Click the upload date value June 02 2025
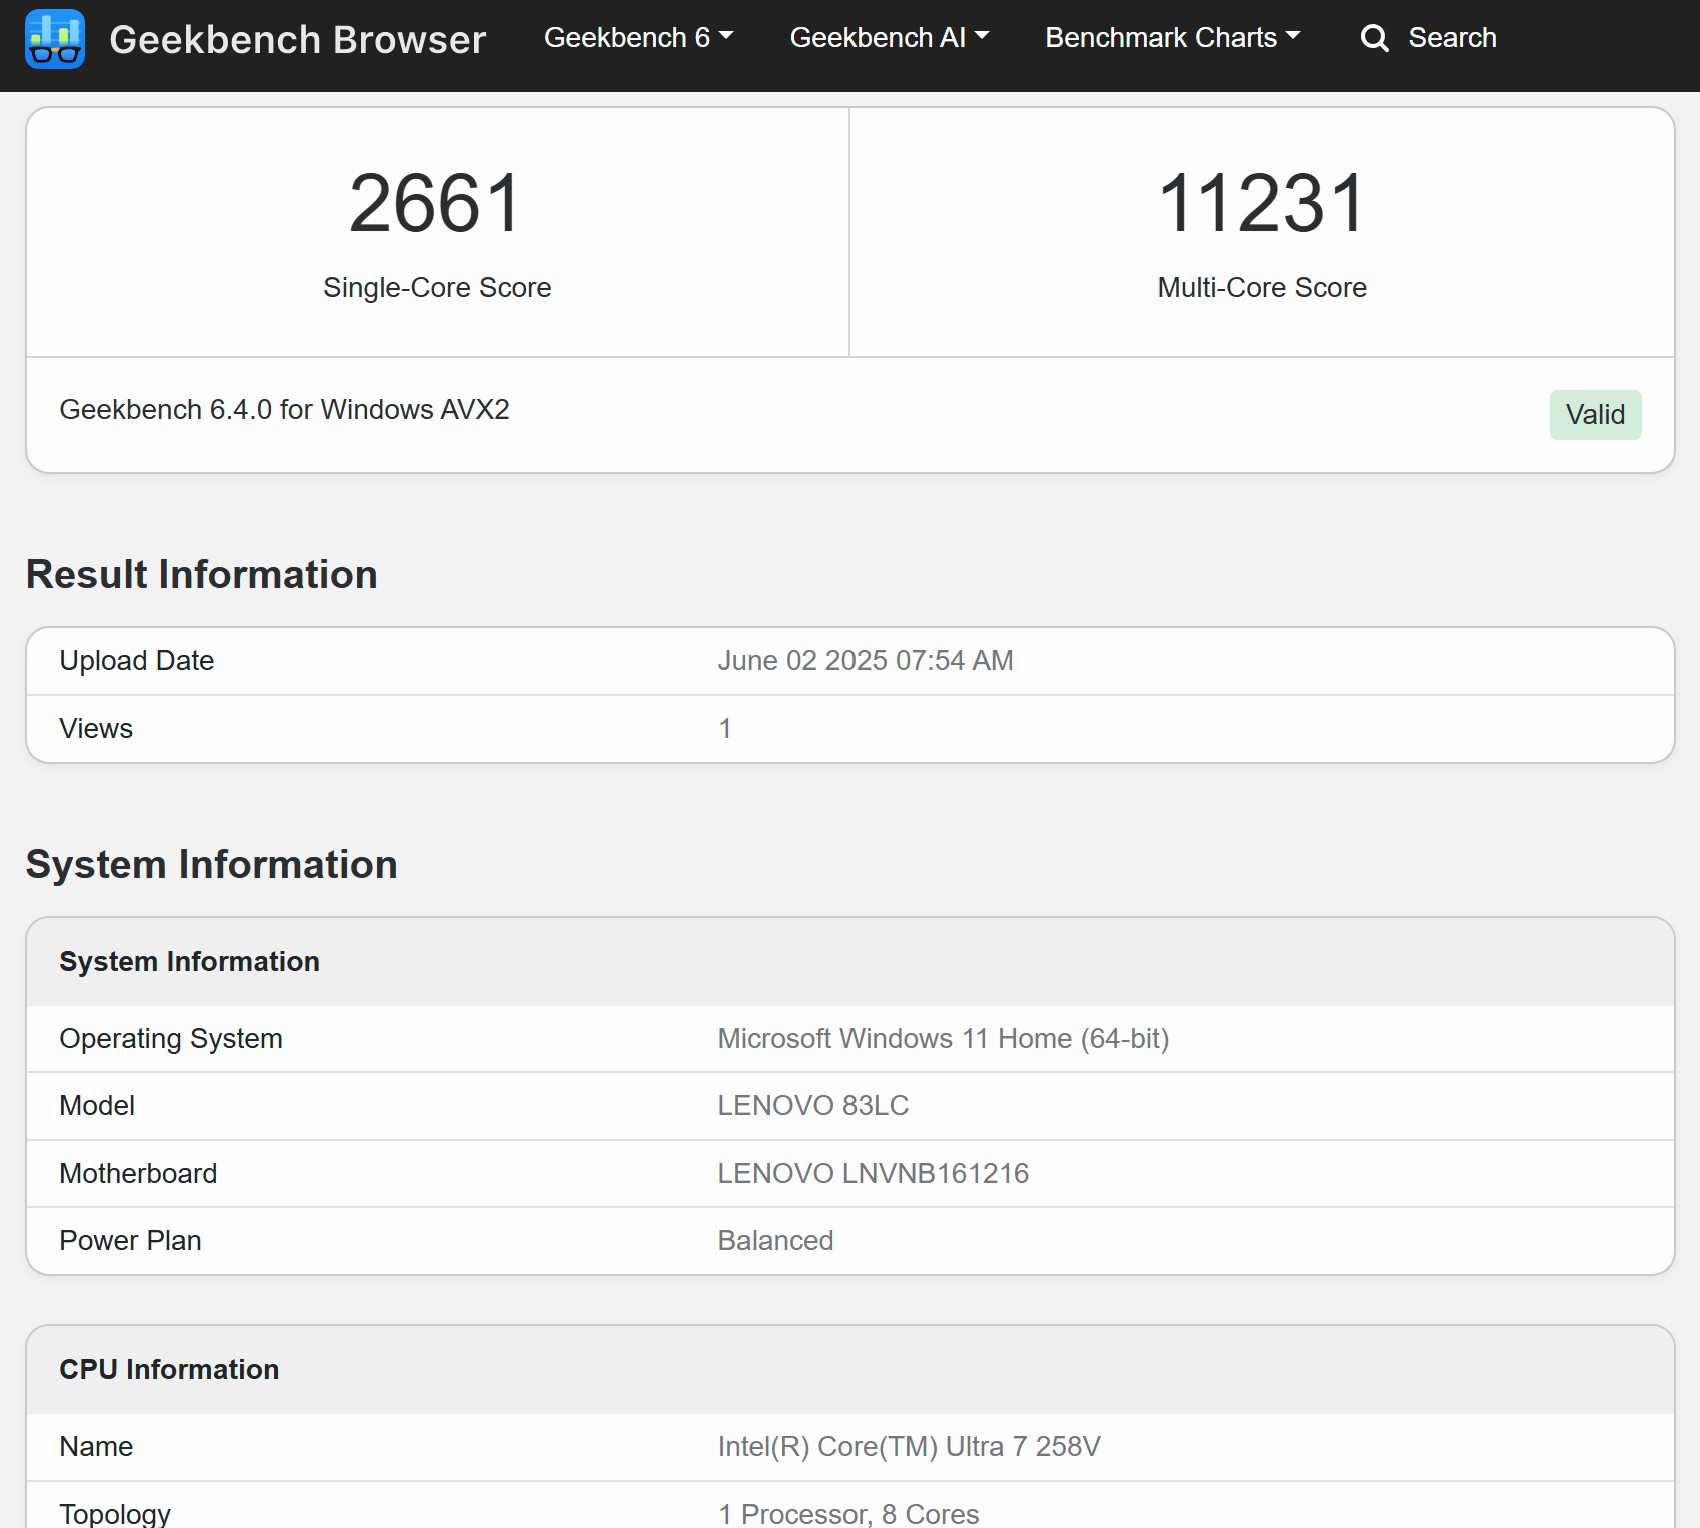 pyautogui.click(x=865, y=661)
